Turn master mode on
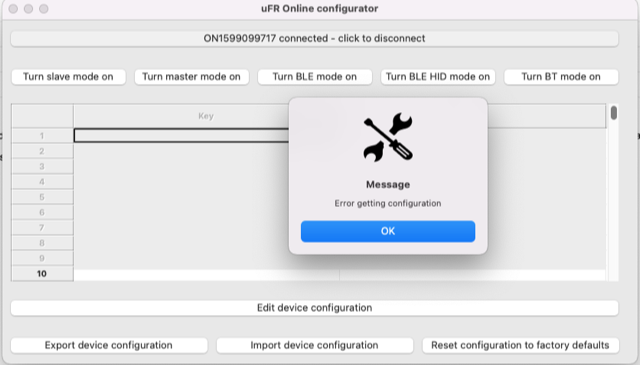 (x=192, y=77)
